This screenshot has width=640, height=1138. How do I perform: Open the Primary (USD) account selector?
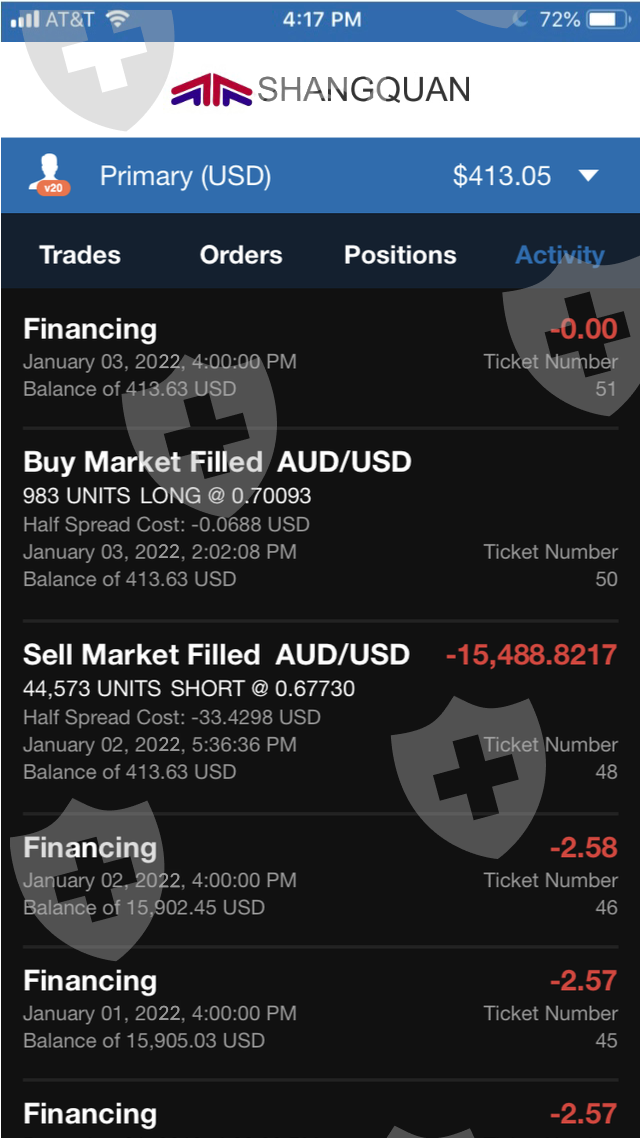[x=185, y=176]
